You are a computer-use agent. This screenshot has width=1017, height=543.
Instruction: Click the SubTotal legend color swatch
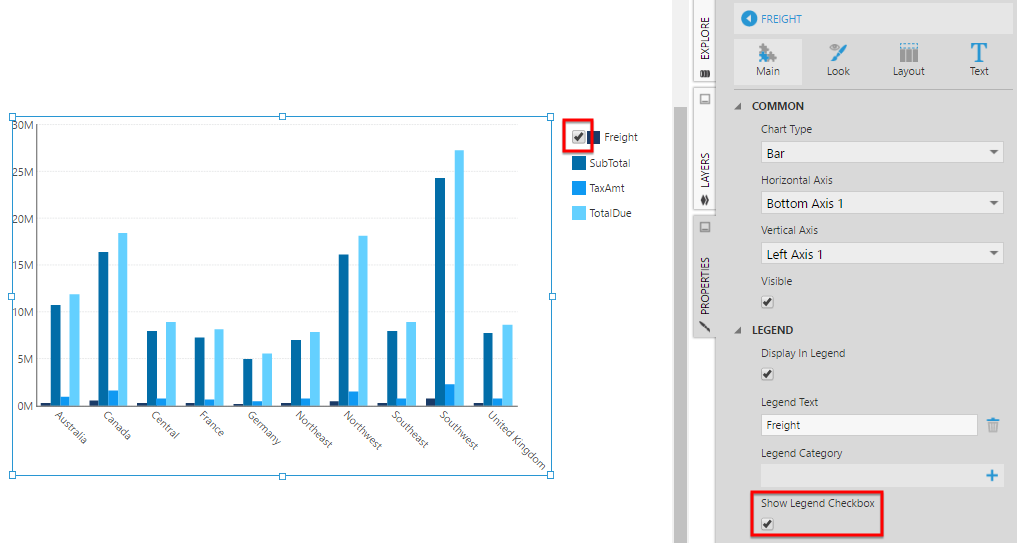pyautogui.click(x=579, y=163)
